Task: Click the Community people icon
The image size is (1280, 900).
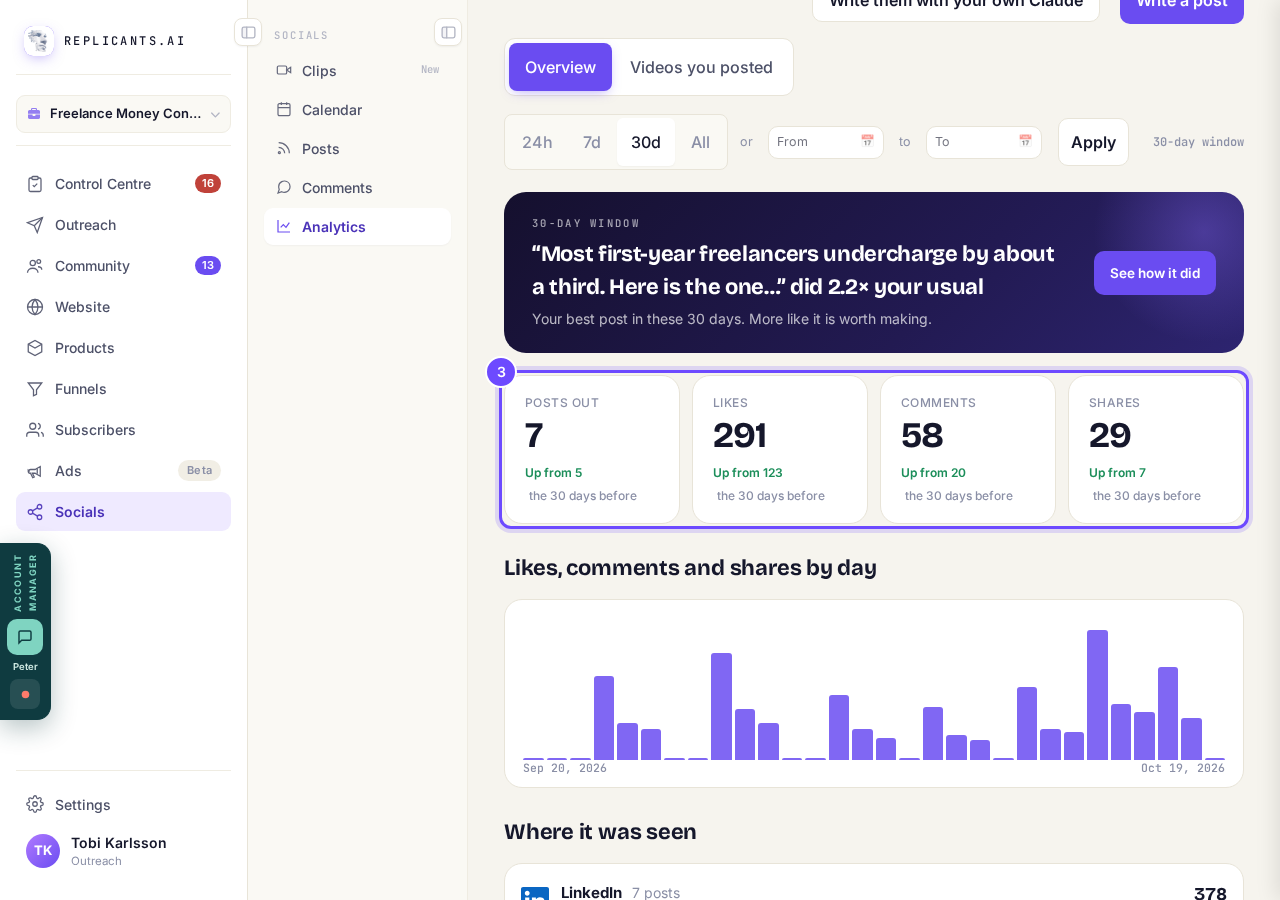Action: point(35,266)
